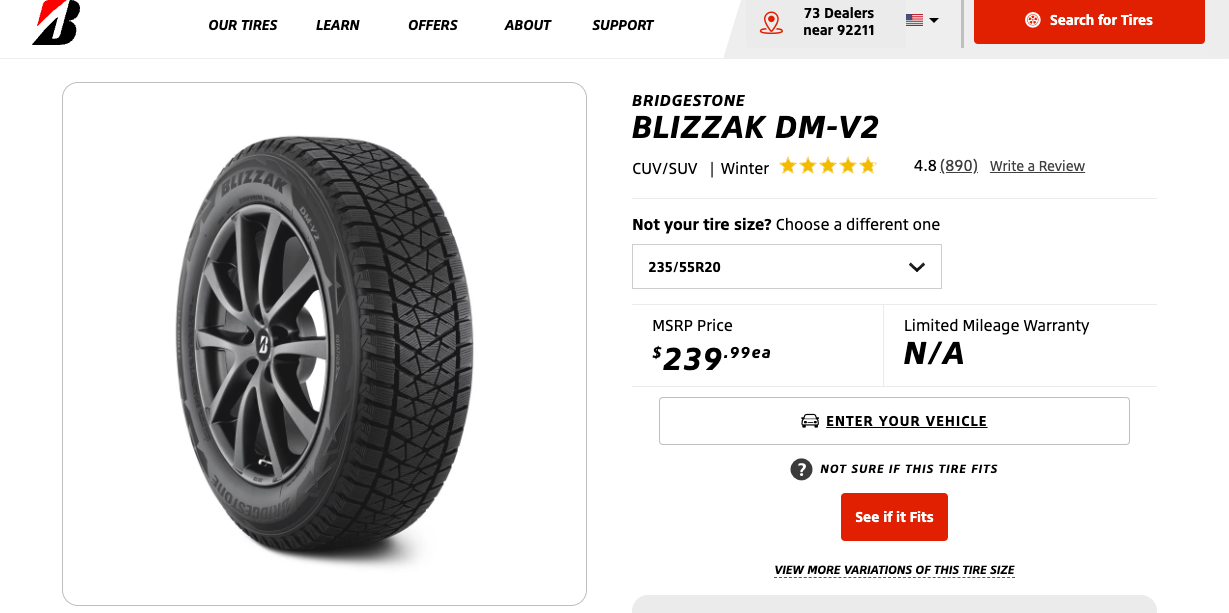Image resolution: width=1229 pixels, height=613 pixels.
Task: Click the car icon beside Enter Your Vehicle
Action: coord(810,421)
